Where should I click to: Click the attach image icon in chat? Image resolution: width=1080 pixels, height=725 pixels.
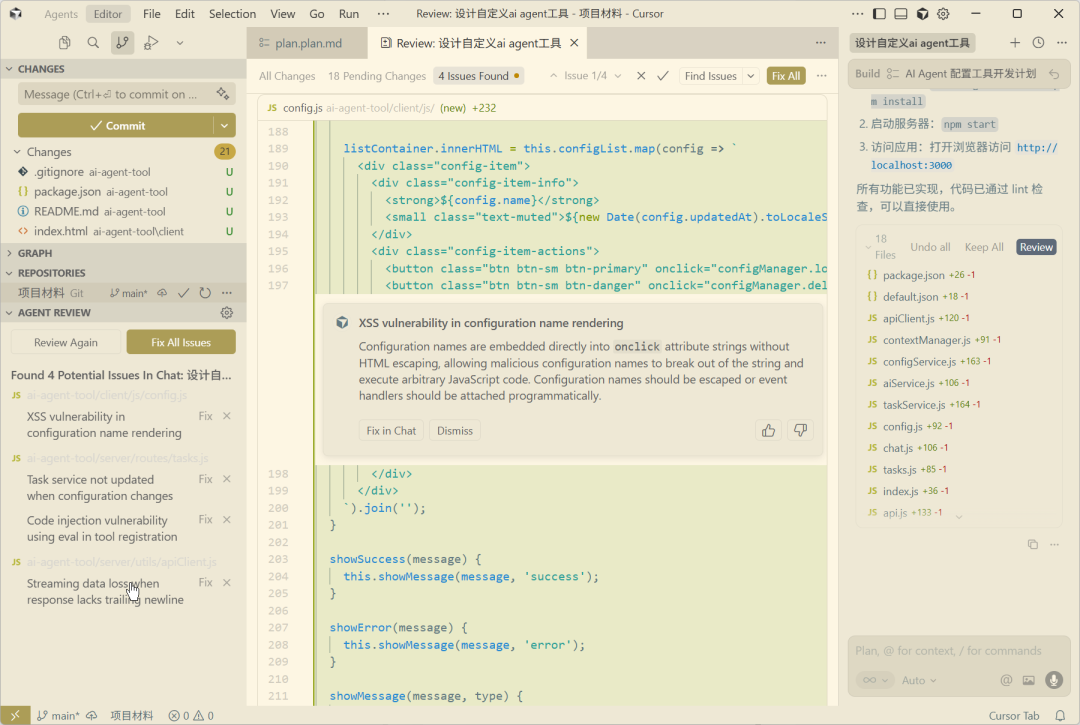[x=1029, y=680]
